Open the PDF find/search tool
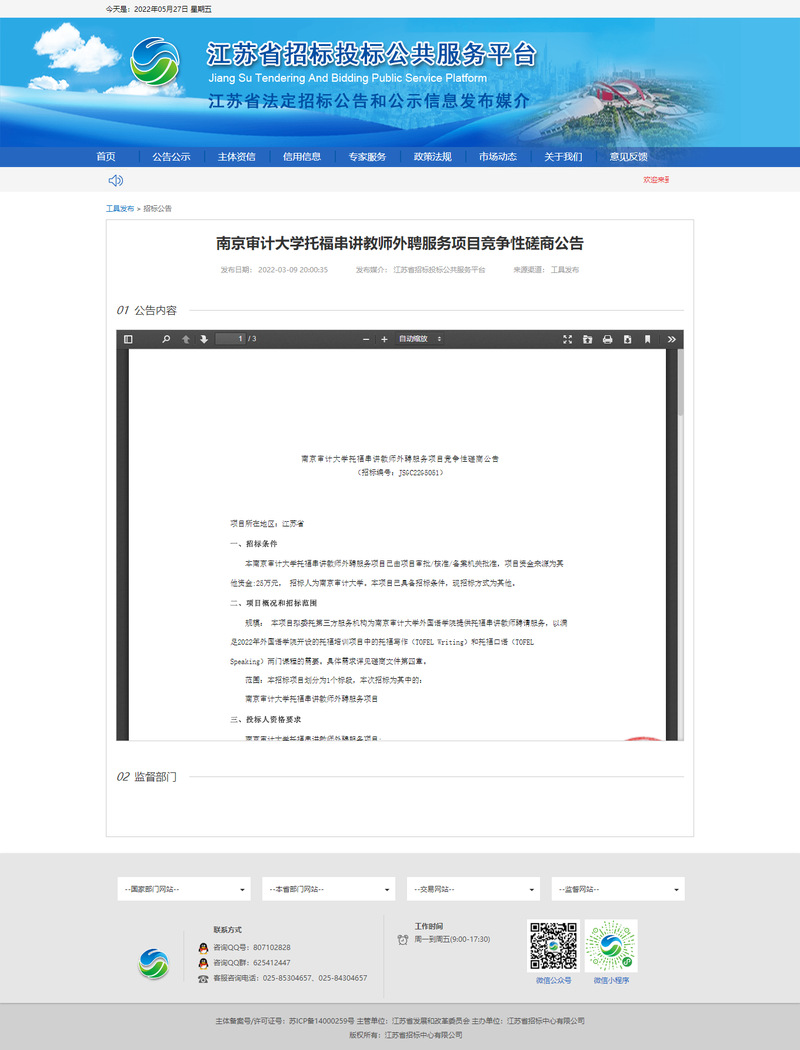Viewport: 800px width, 1050px height. tap(166, 339)
